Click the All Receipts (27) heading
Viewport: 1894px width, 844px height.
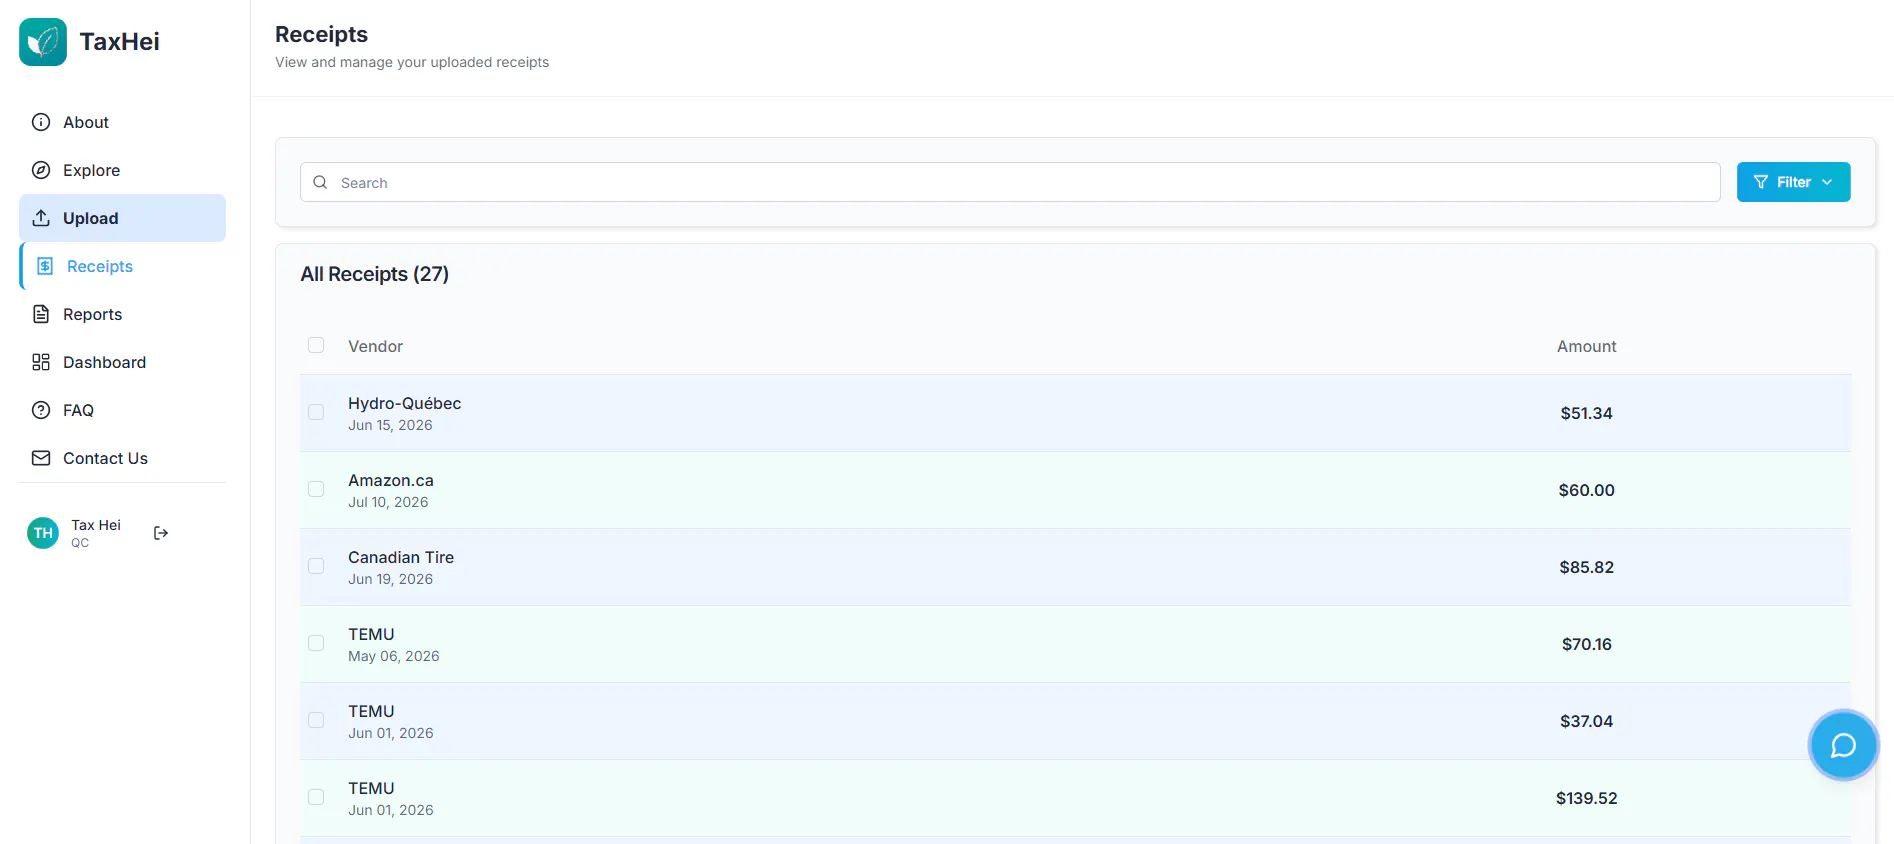[375, 274]
